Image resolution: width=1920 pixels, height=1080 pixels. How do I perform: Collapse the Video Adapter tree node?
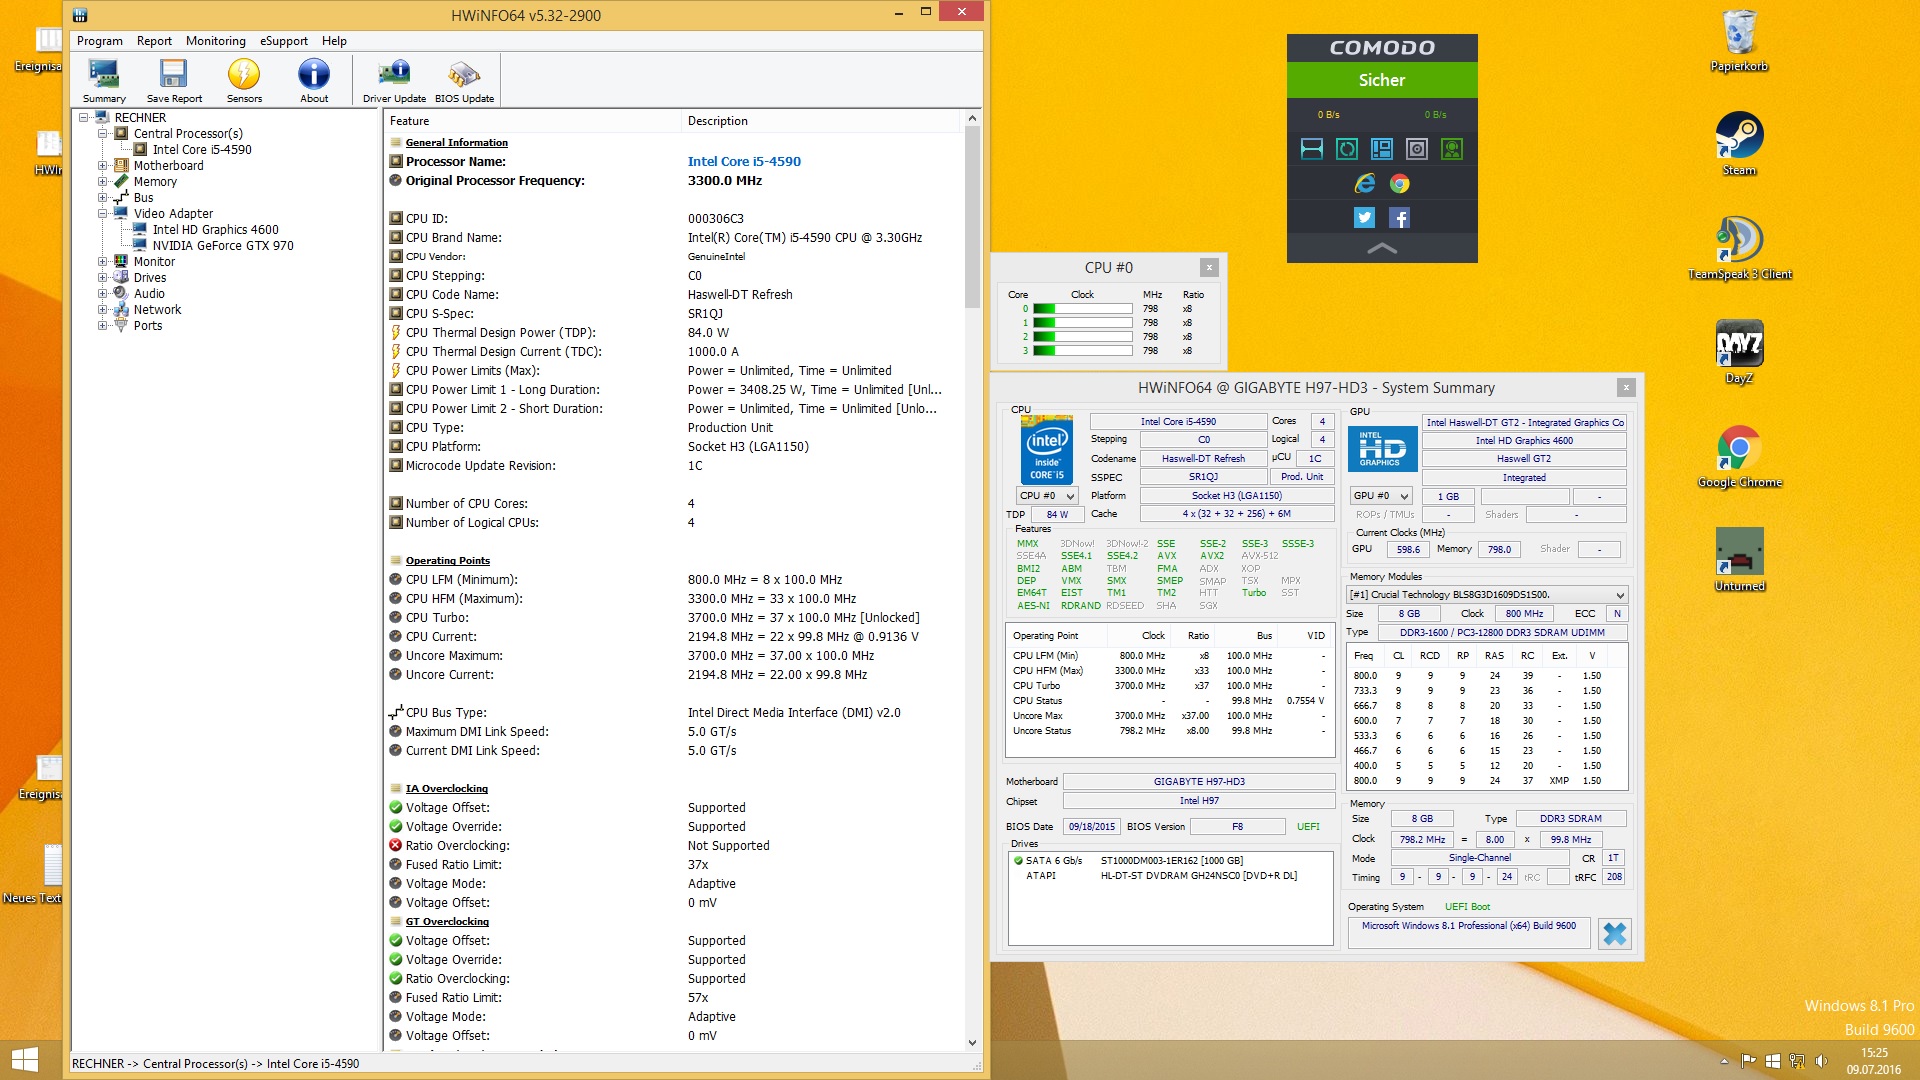[102, 214]
